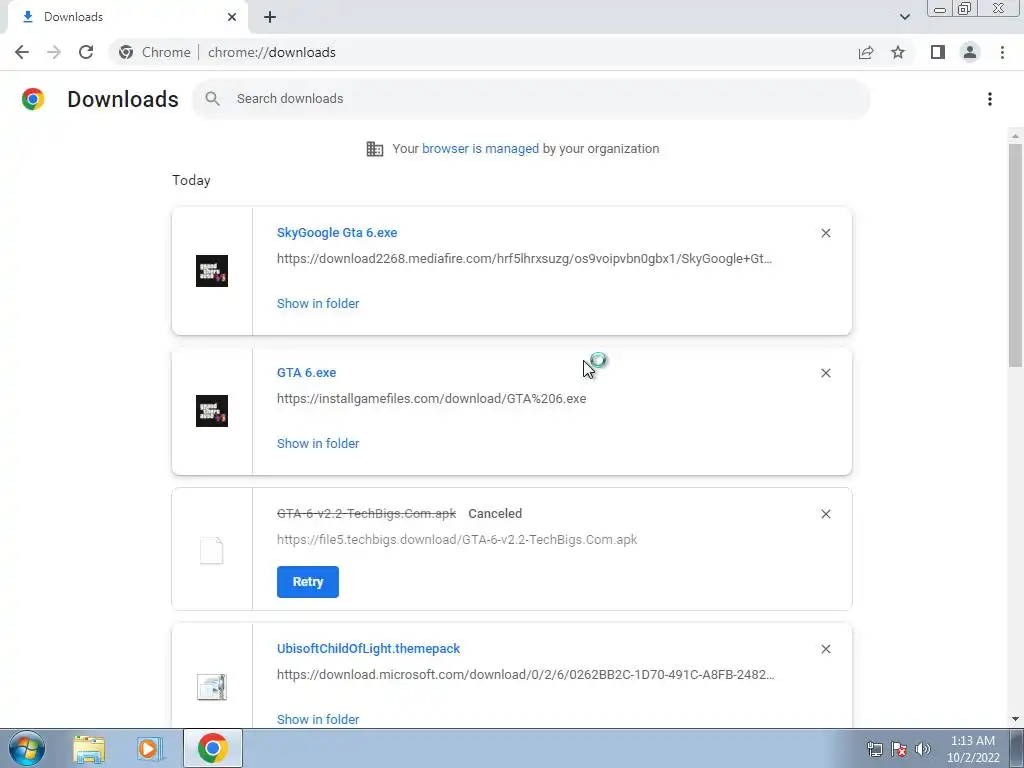The height and width of the screenshot is (768, 1024).
Task: Click the 'Canceled' status label
Action: tap(495, 513)
